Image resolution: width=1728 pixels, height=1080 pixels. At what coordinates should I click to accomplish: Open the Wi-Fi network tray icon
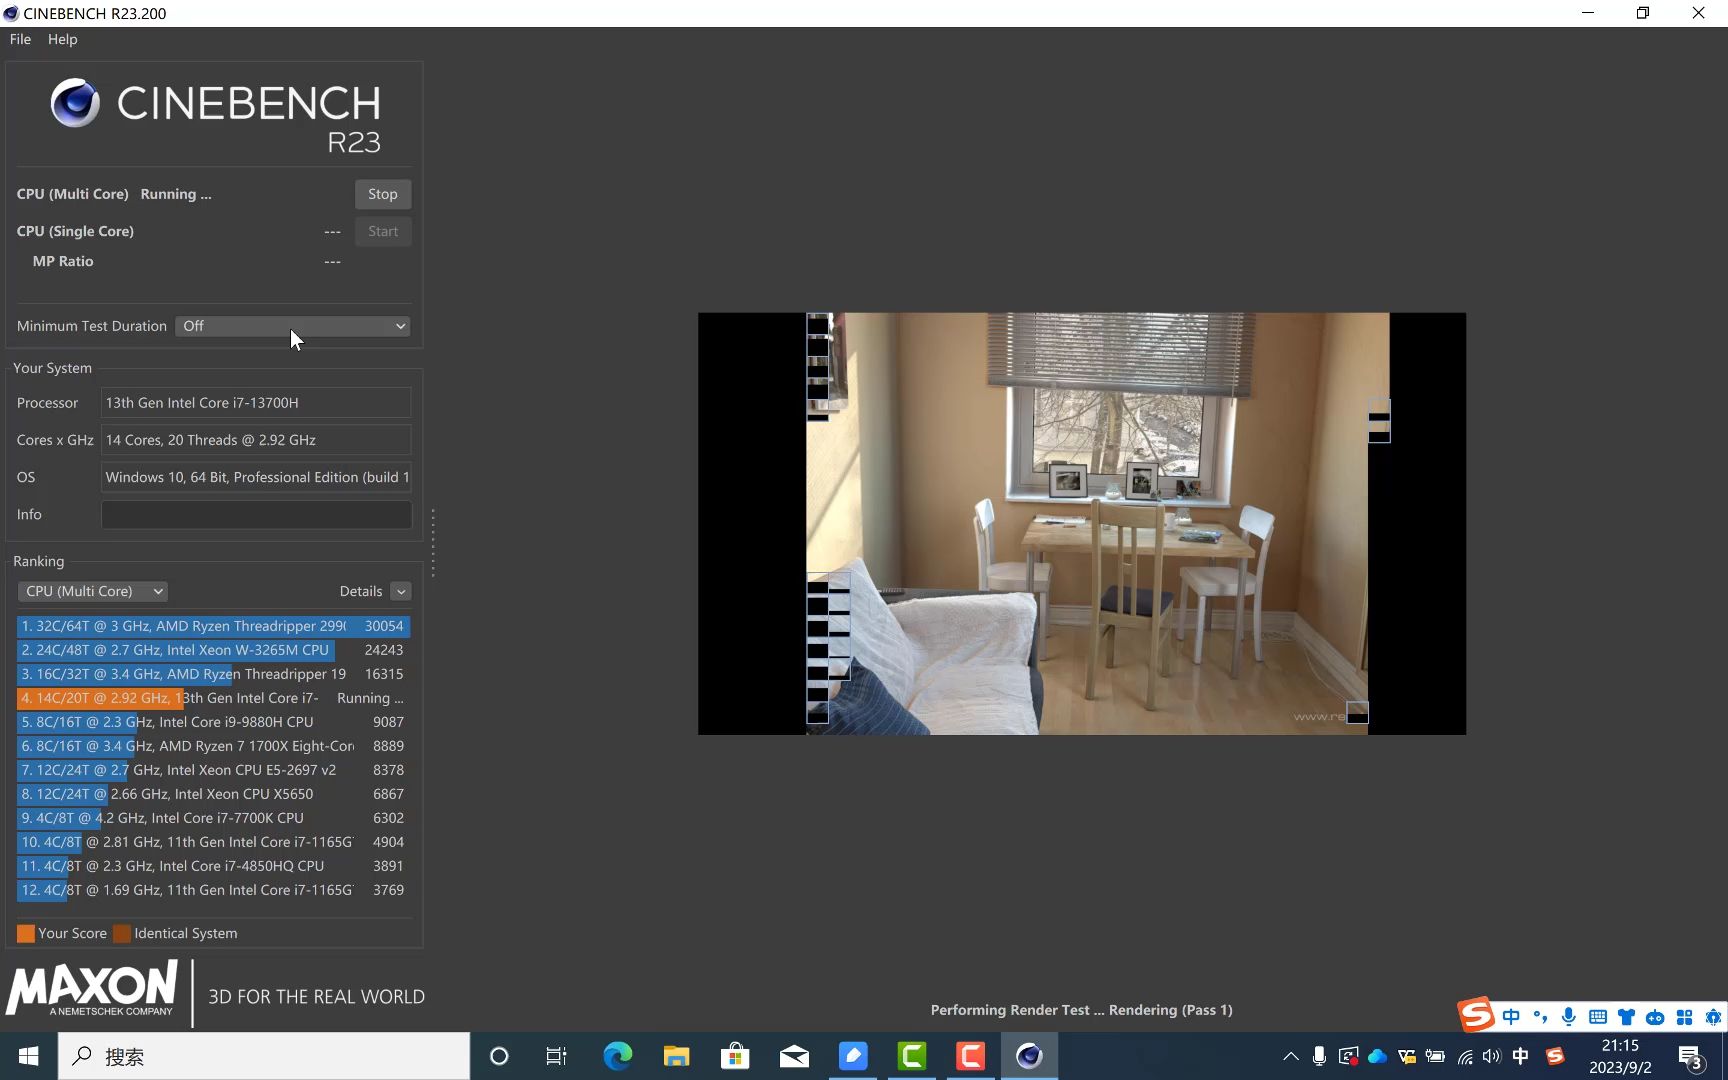(x=1465, y=1056)
